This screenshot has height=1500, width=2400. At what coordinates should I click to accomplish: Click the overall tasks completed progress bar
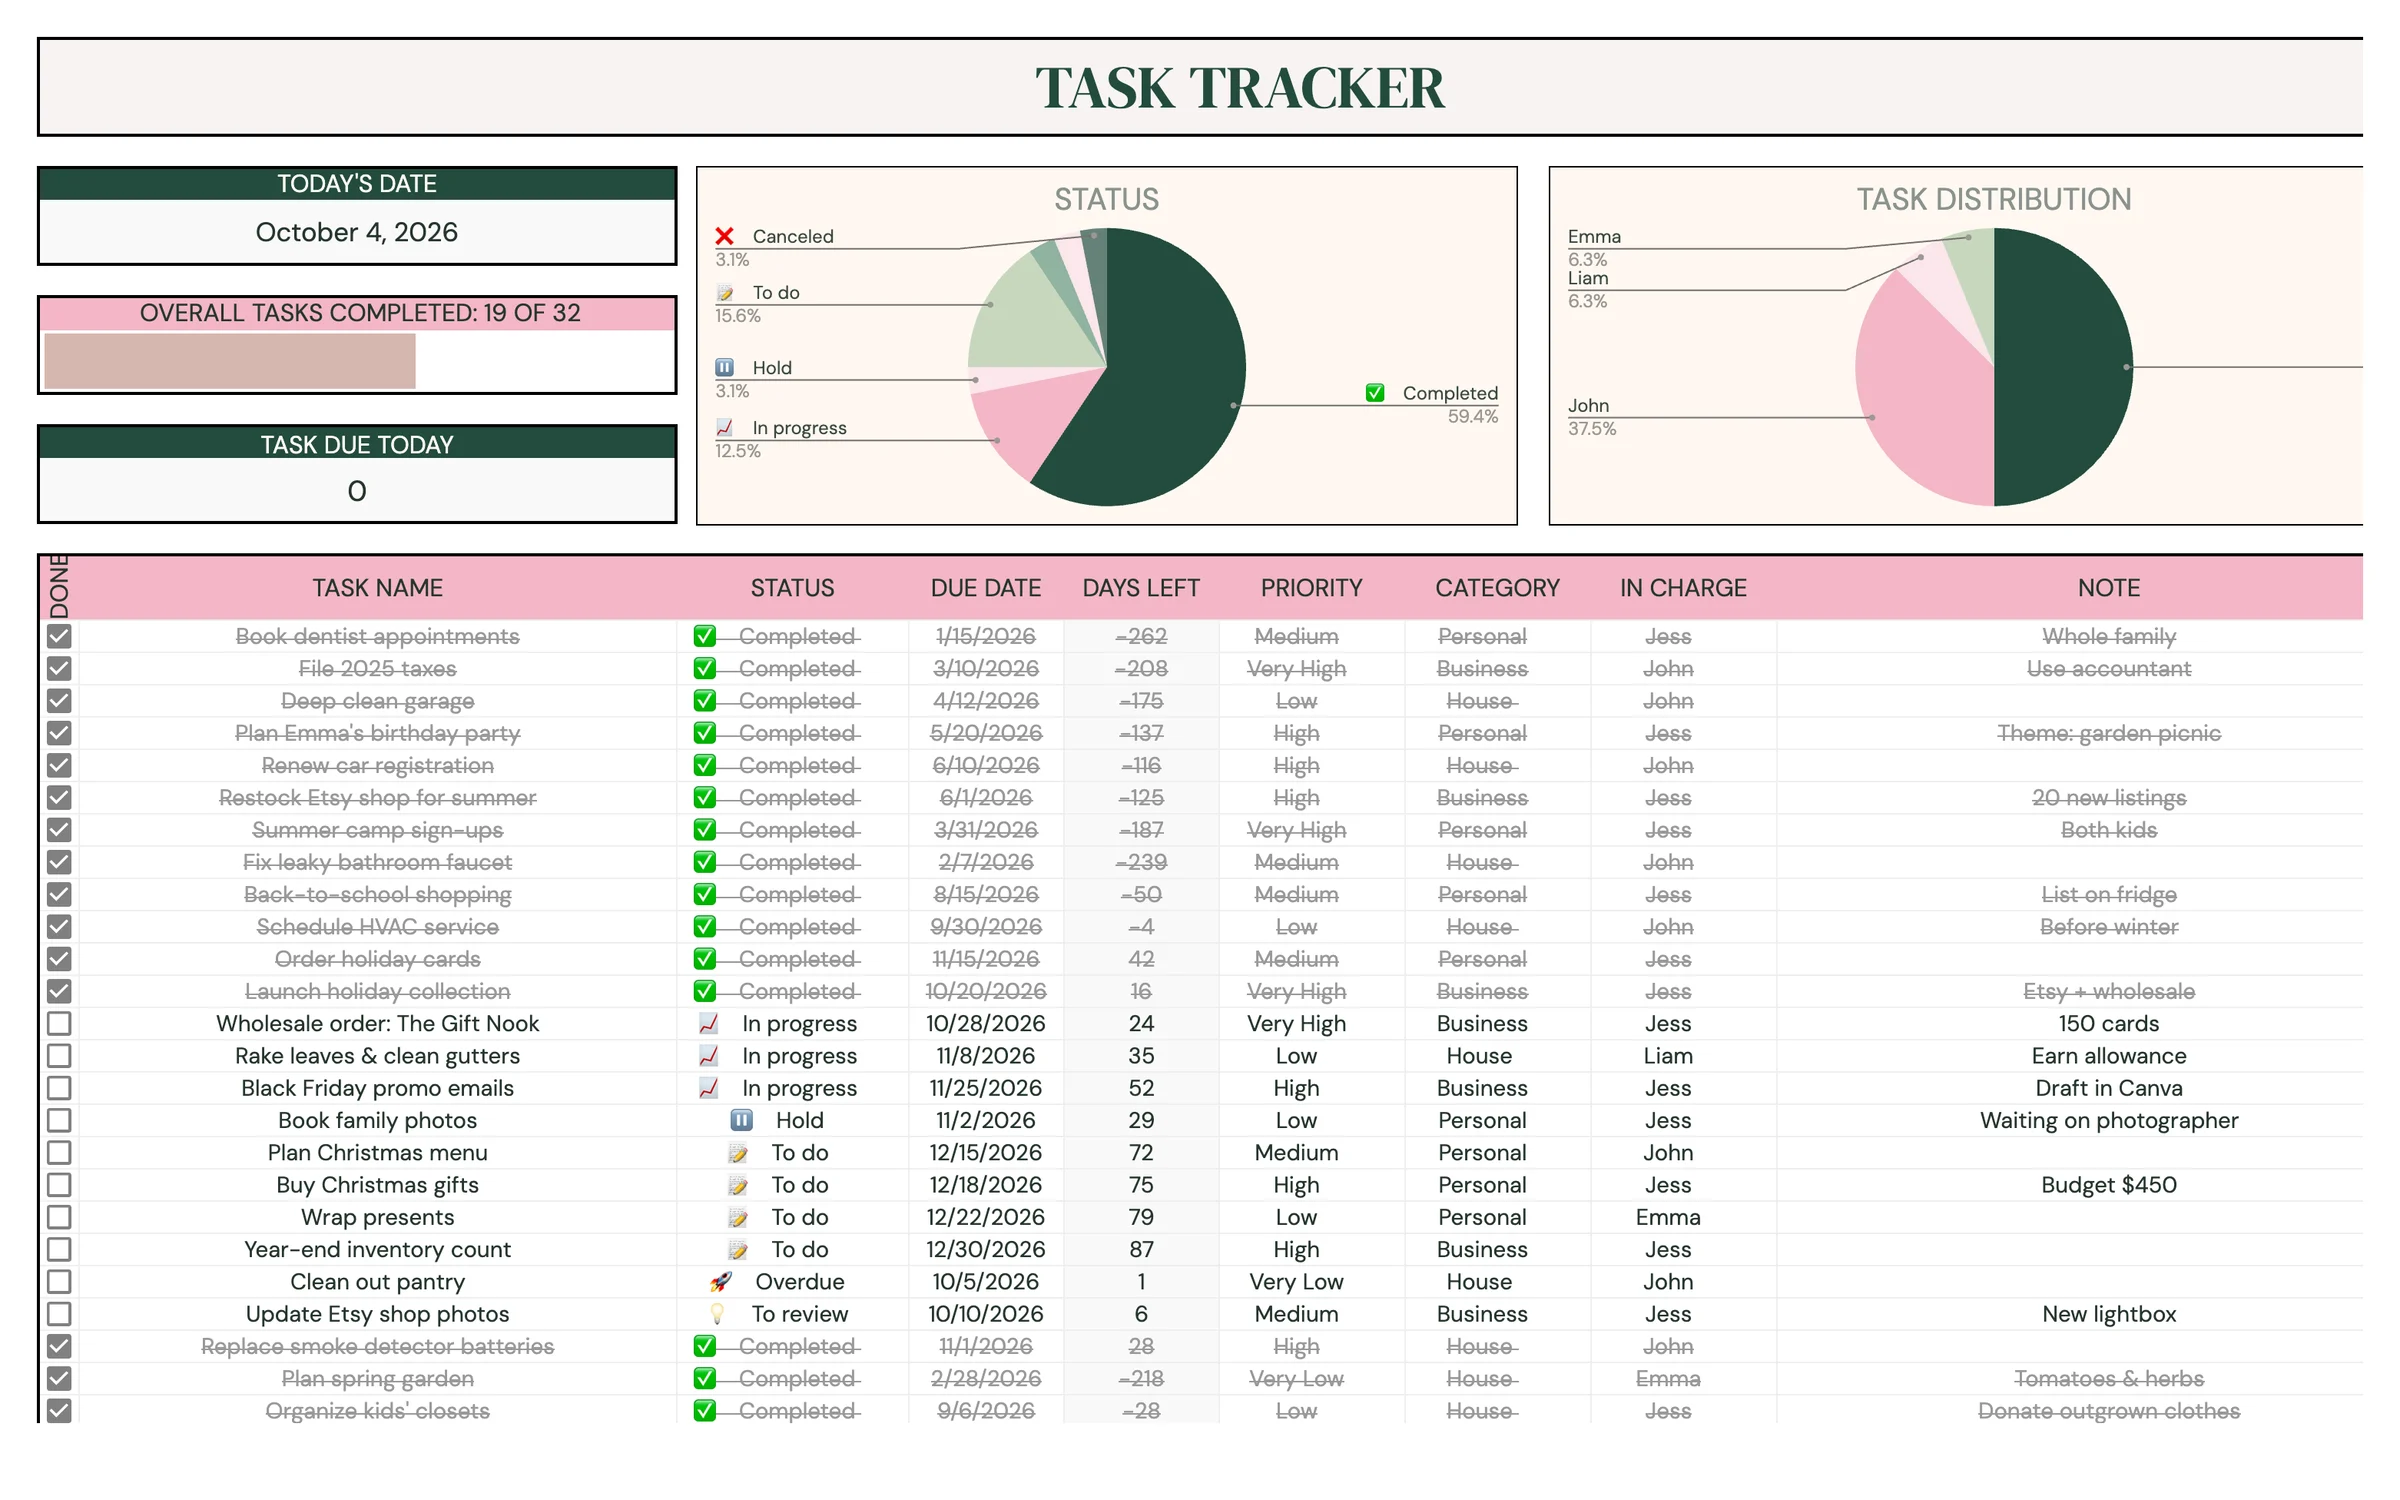(x=358, y=361)
